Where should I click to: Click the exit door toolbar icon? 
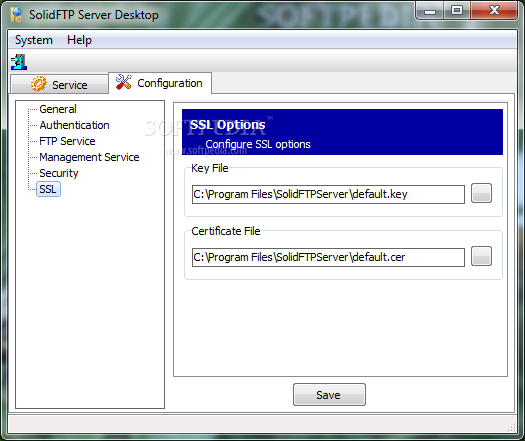coord(19,62)
